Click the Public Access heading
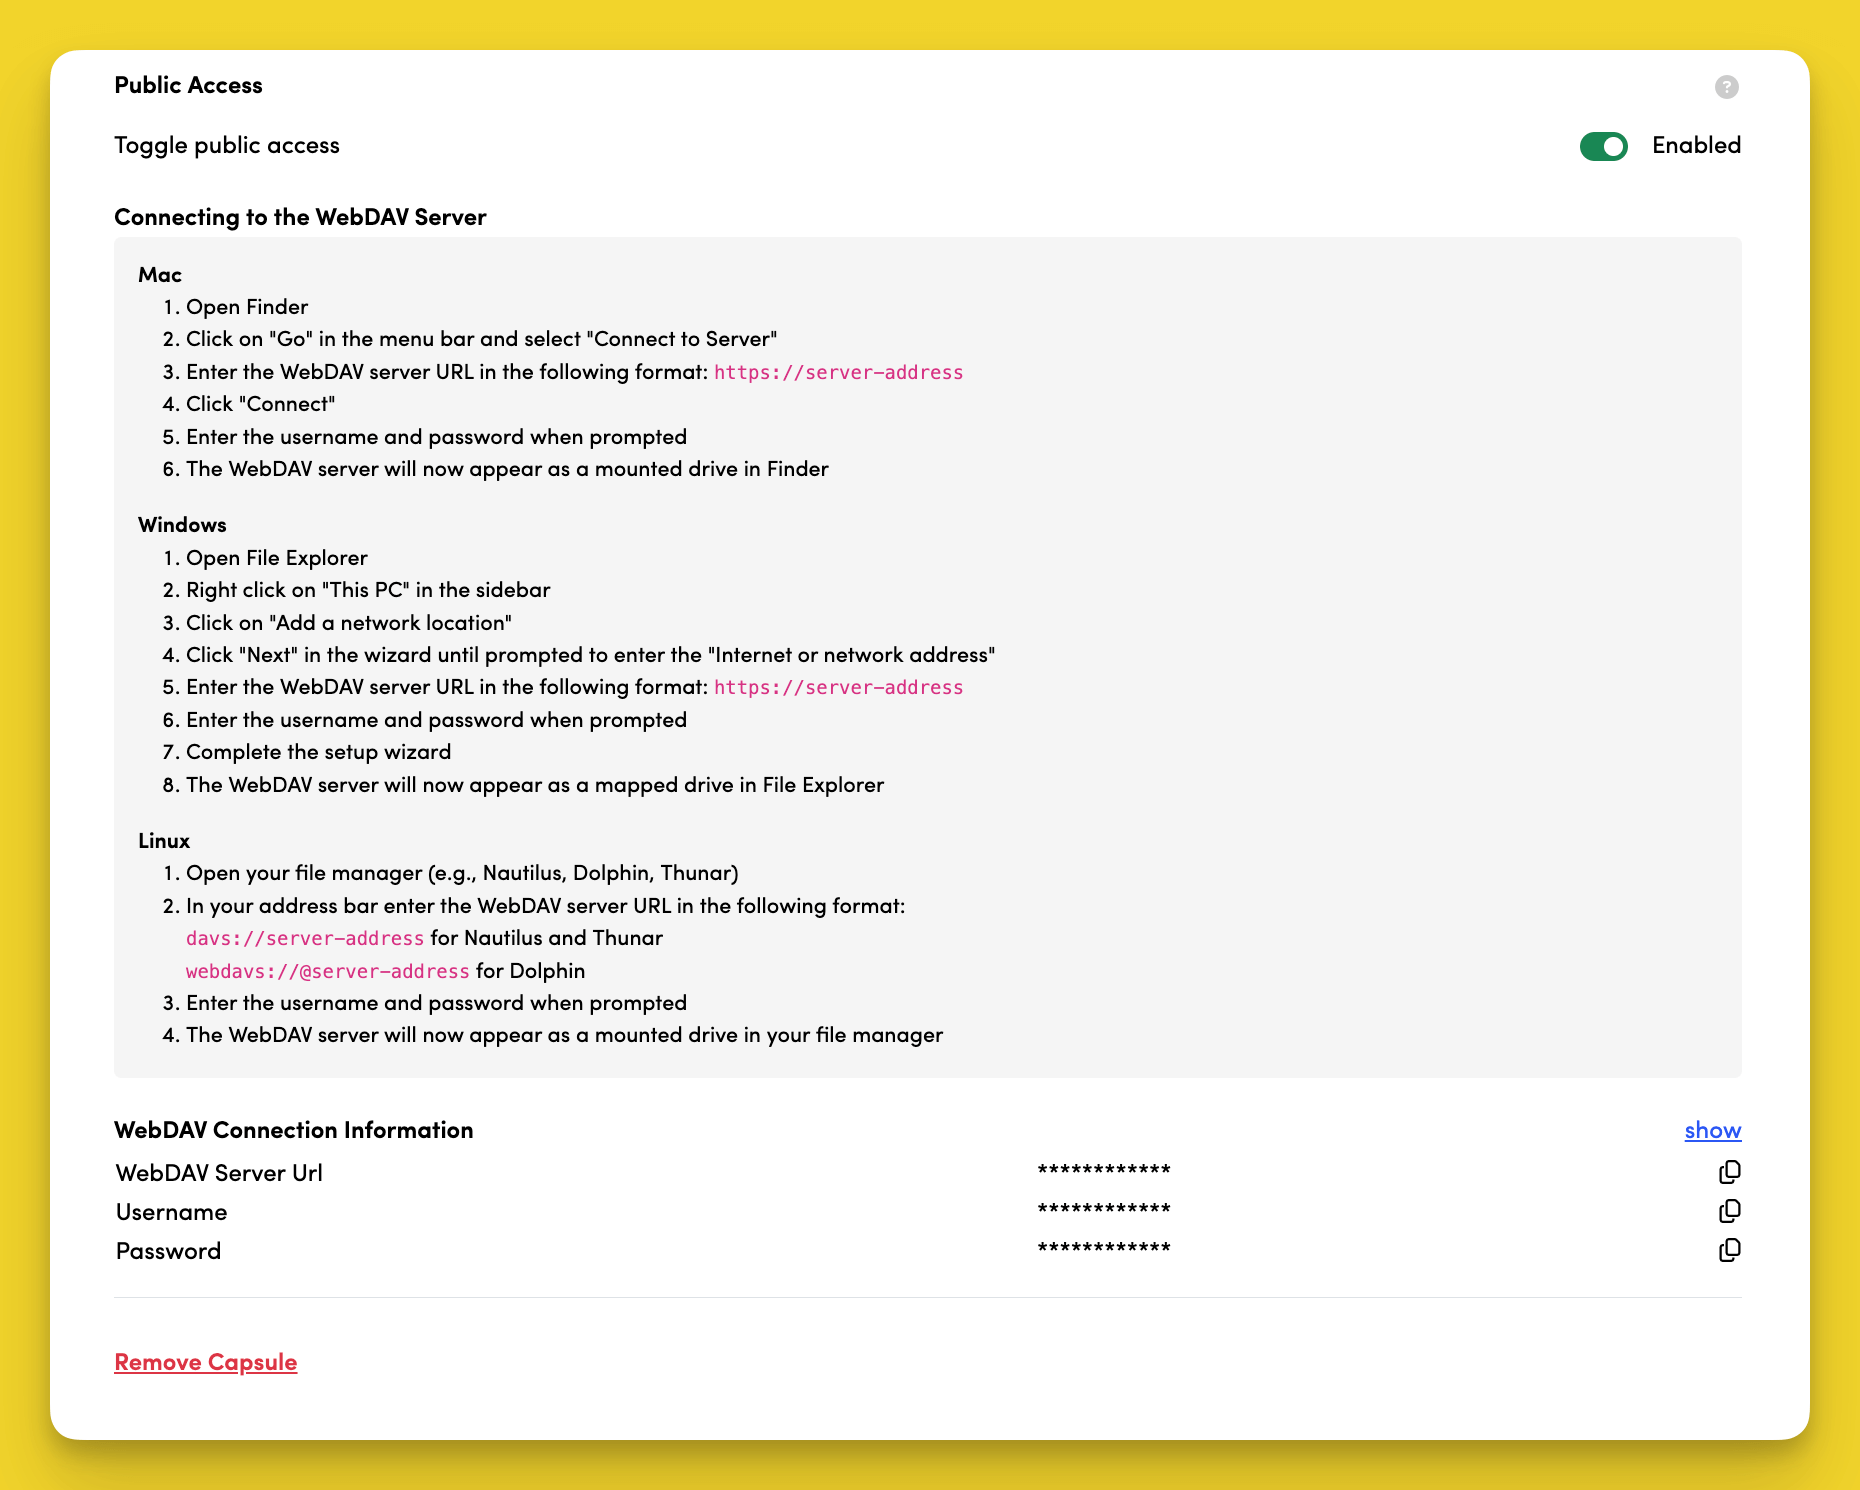Image resolution: width=1860 pixels, height=1490 pixels. 188,85
